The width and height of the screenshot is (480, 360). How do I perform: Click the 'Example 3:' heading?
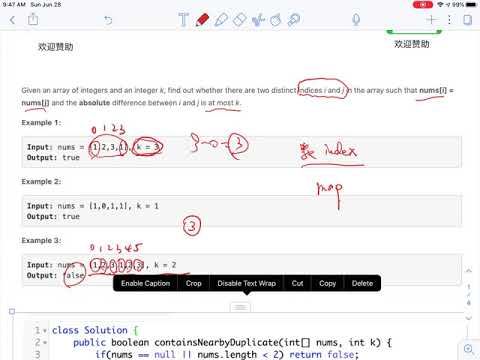41,240
